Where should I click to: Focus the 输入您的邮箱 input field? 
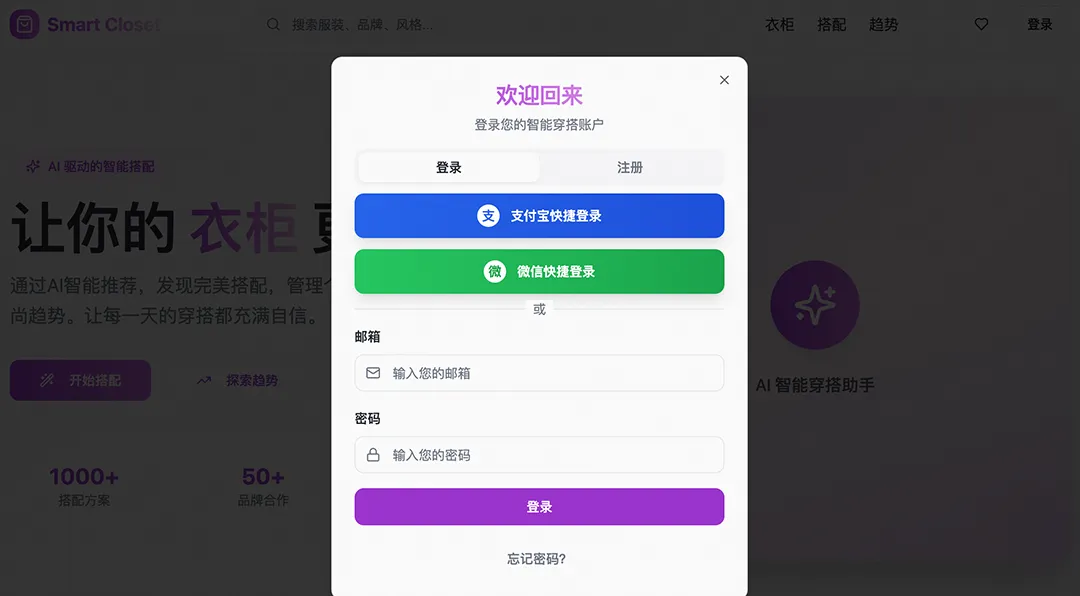pos(539,373)
